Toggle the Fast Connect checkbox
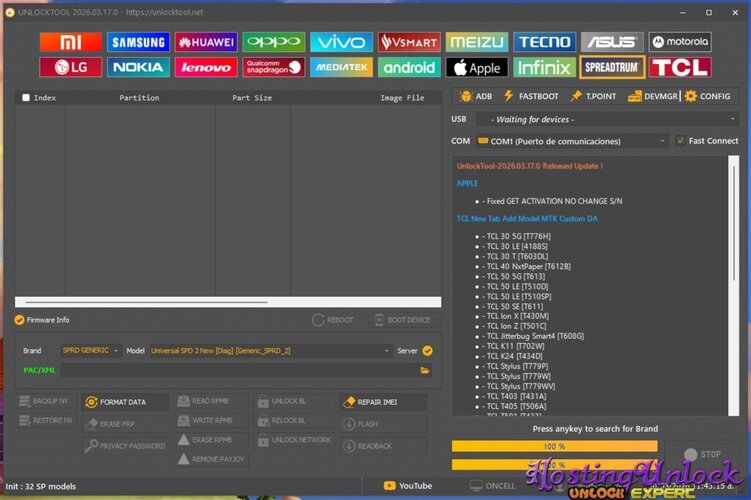This screenshot has width=751, height=500. click(681, 141)
